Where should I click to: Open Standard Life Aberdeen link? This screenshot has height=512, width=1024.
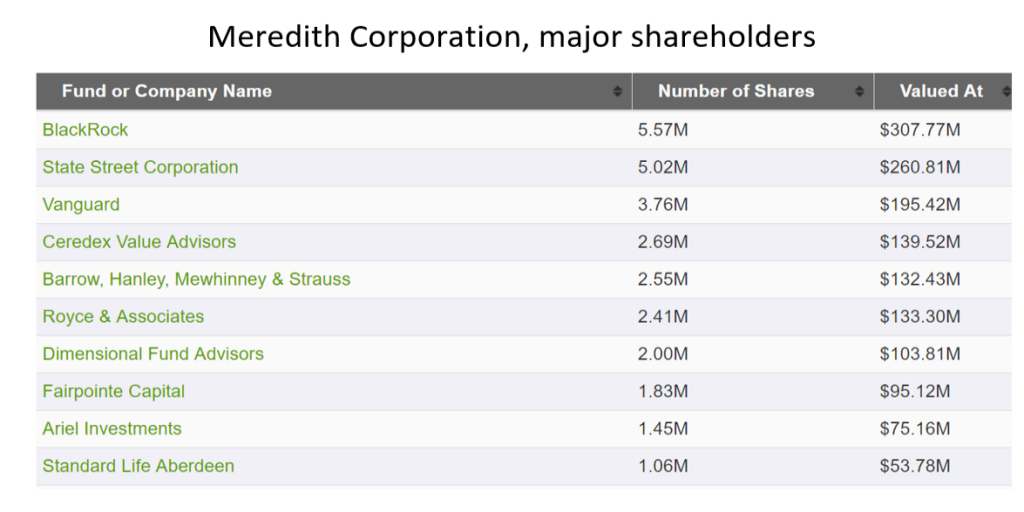point(138,466)
